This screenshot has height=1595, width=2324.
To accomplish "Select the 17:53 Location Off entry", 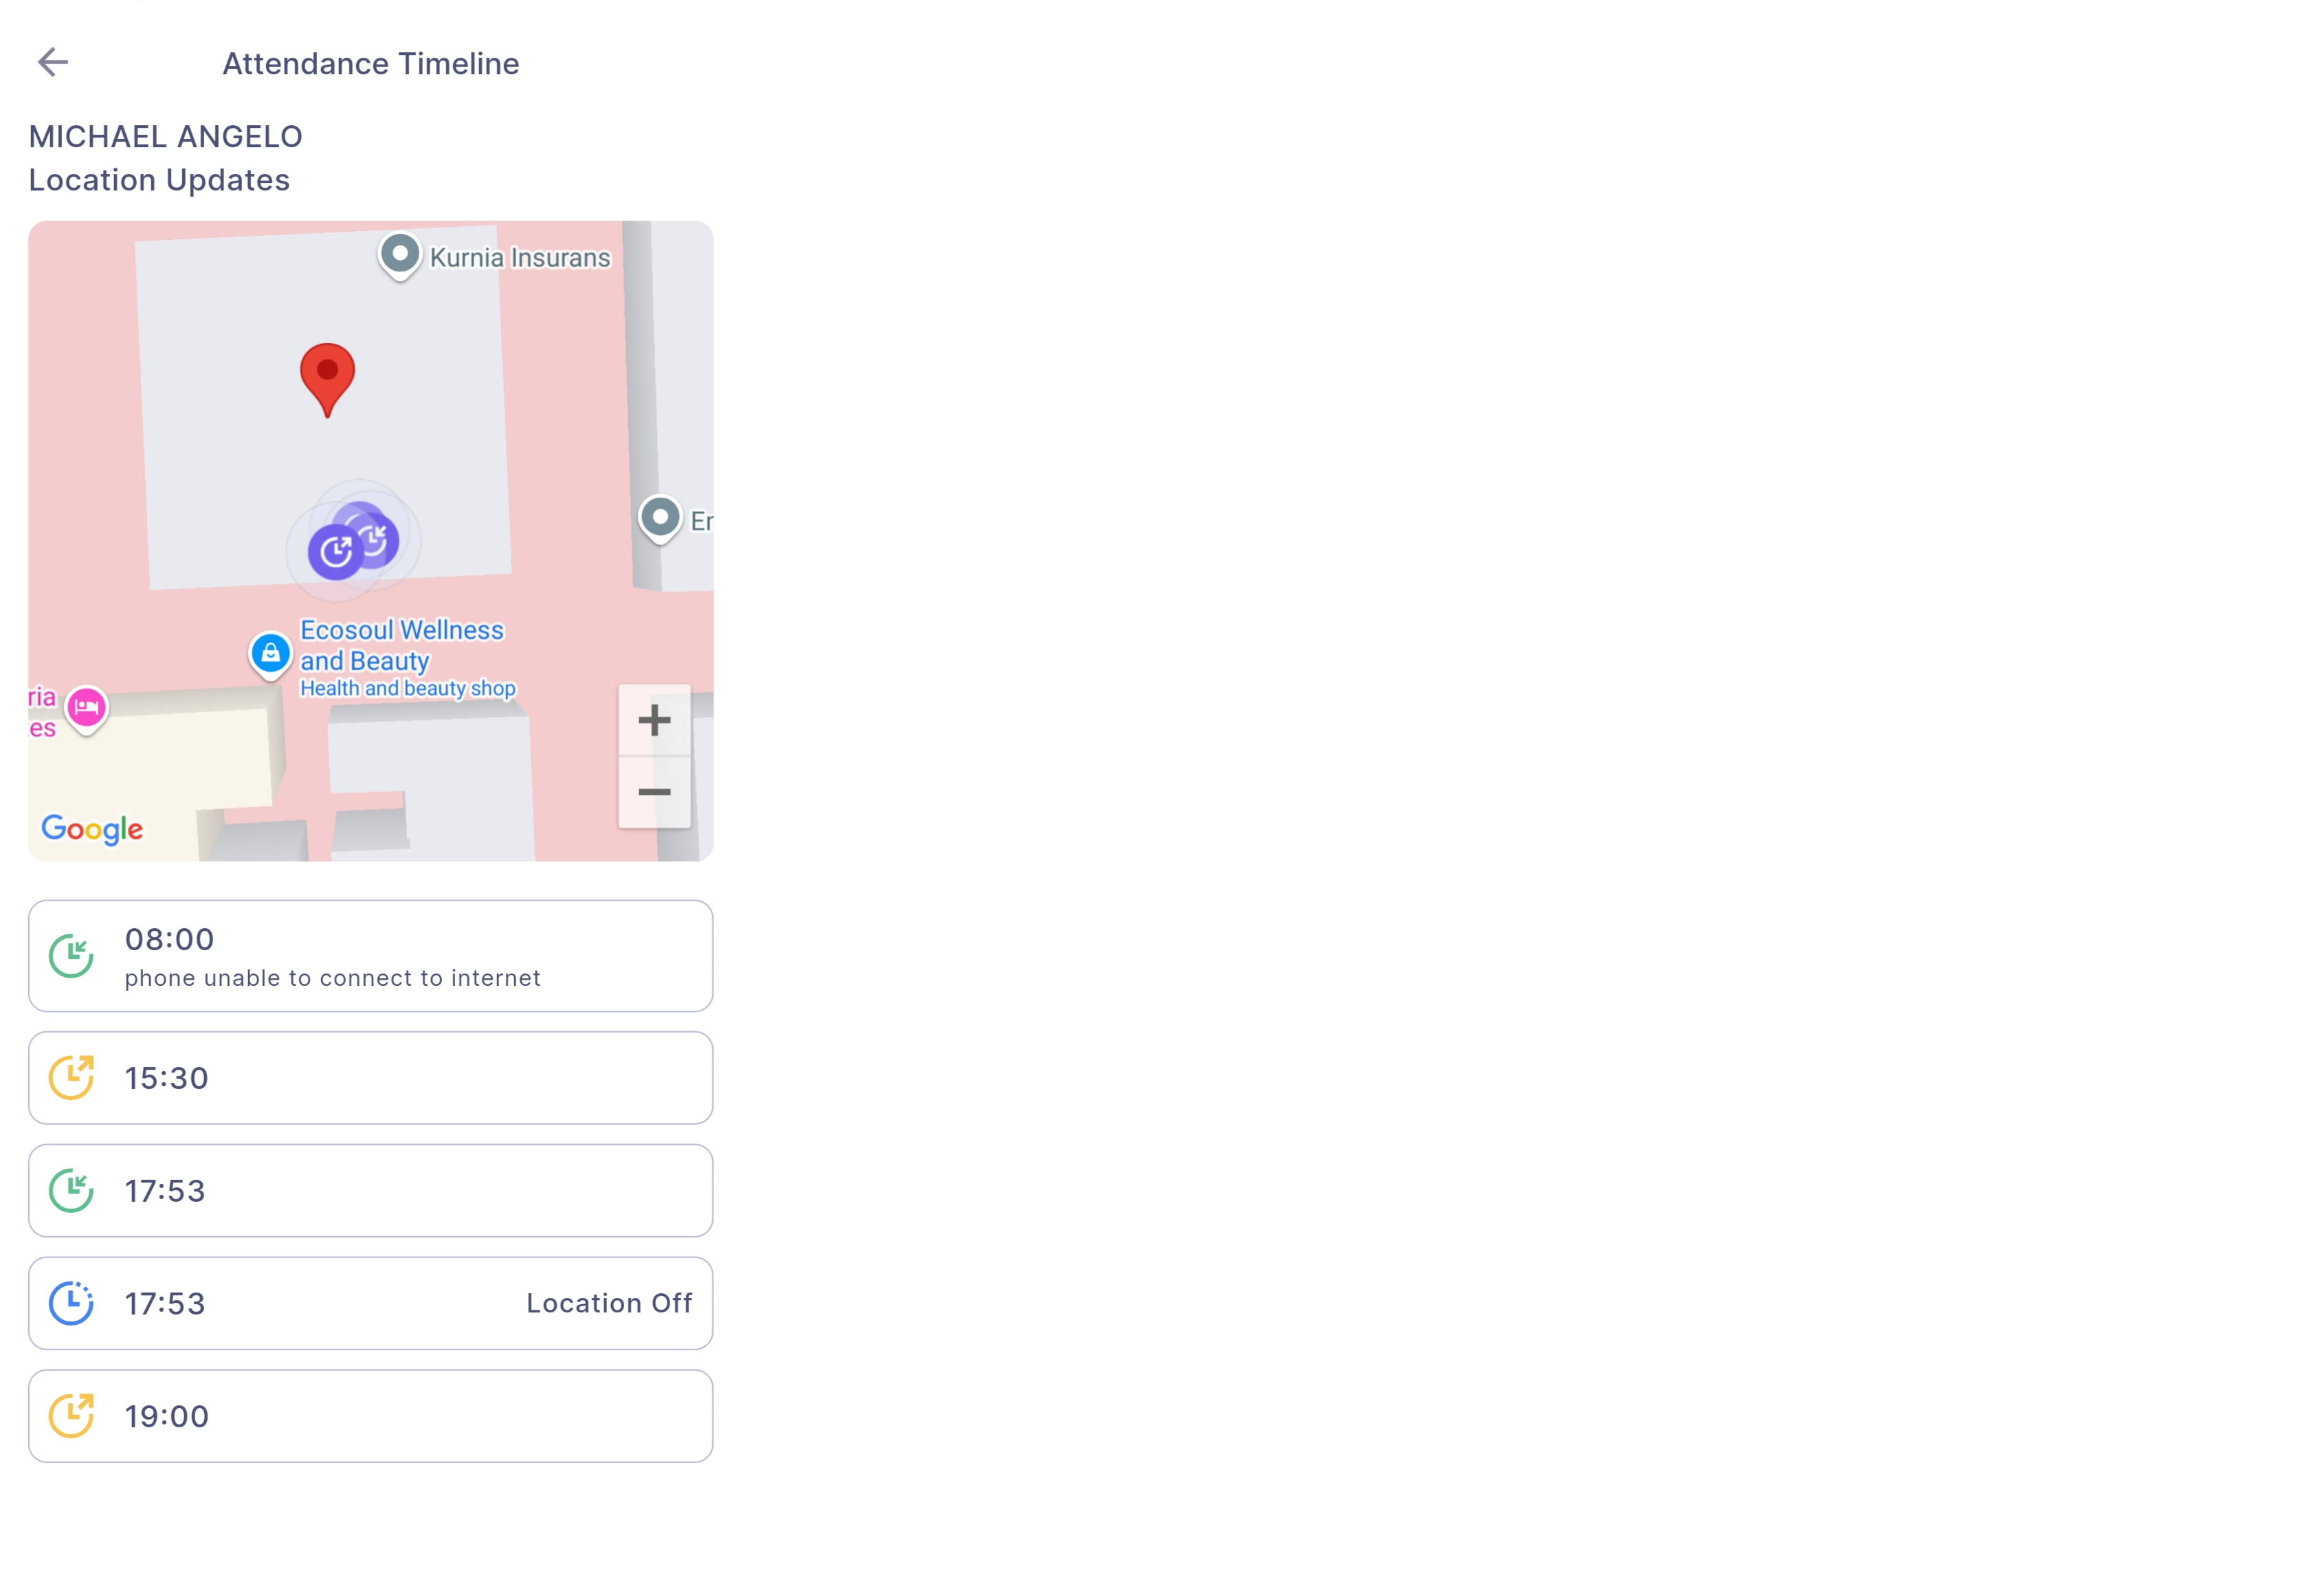I will click(370, 1303).
